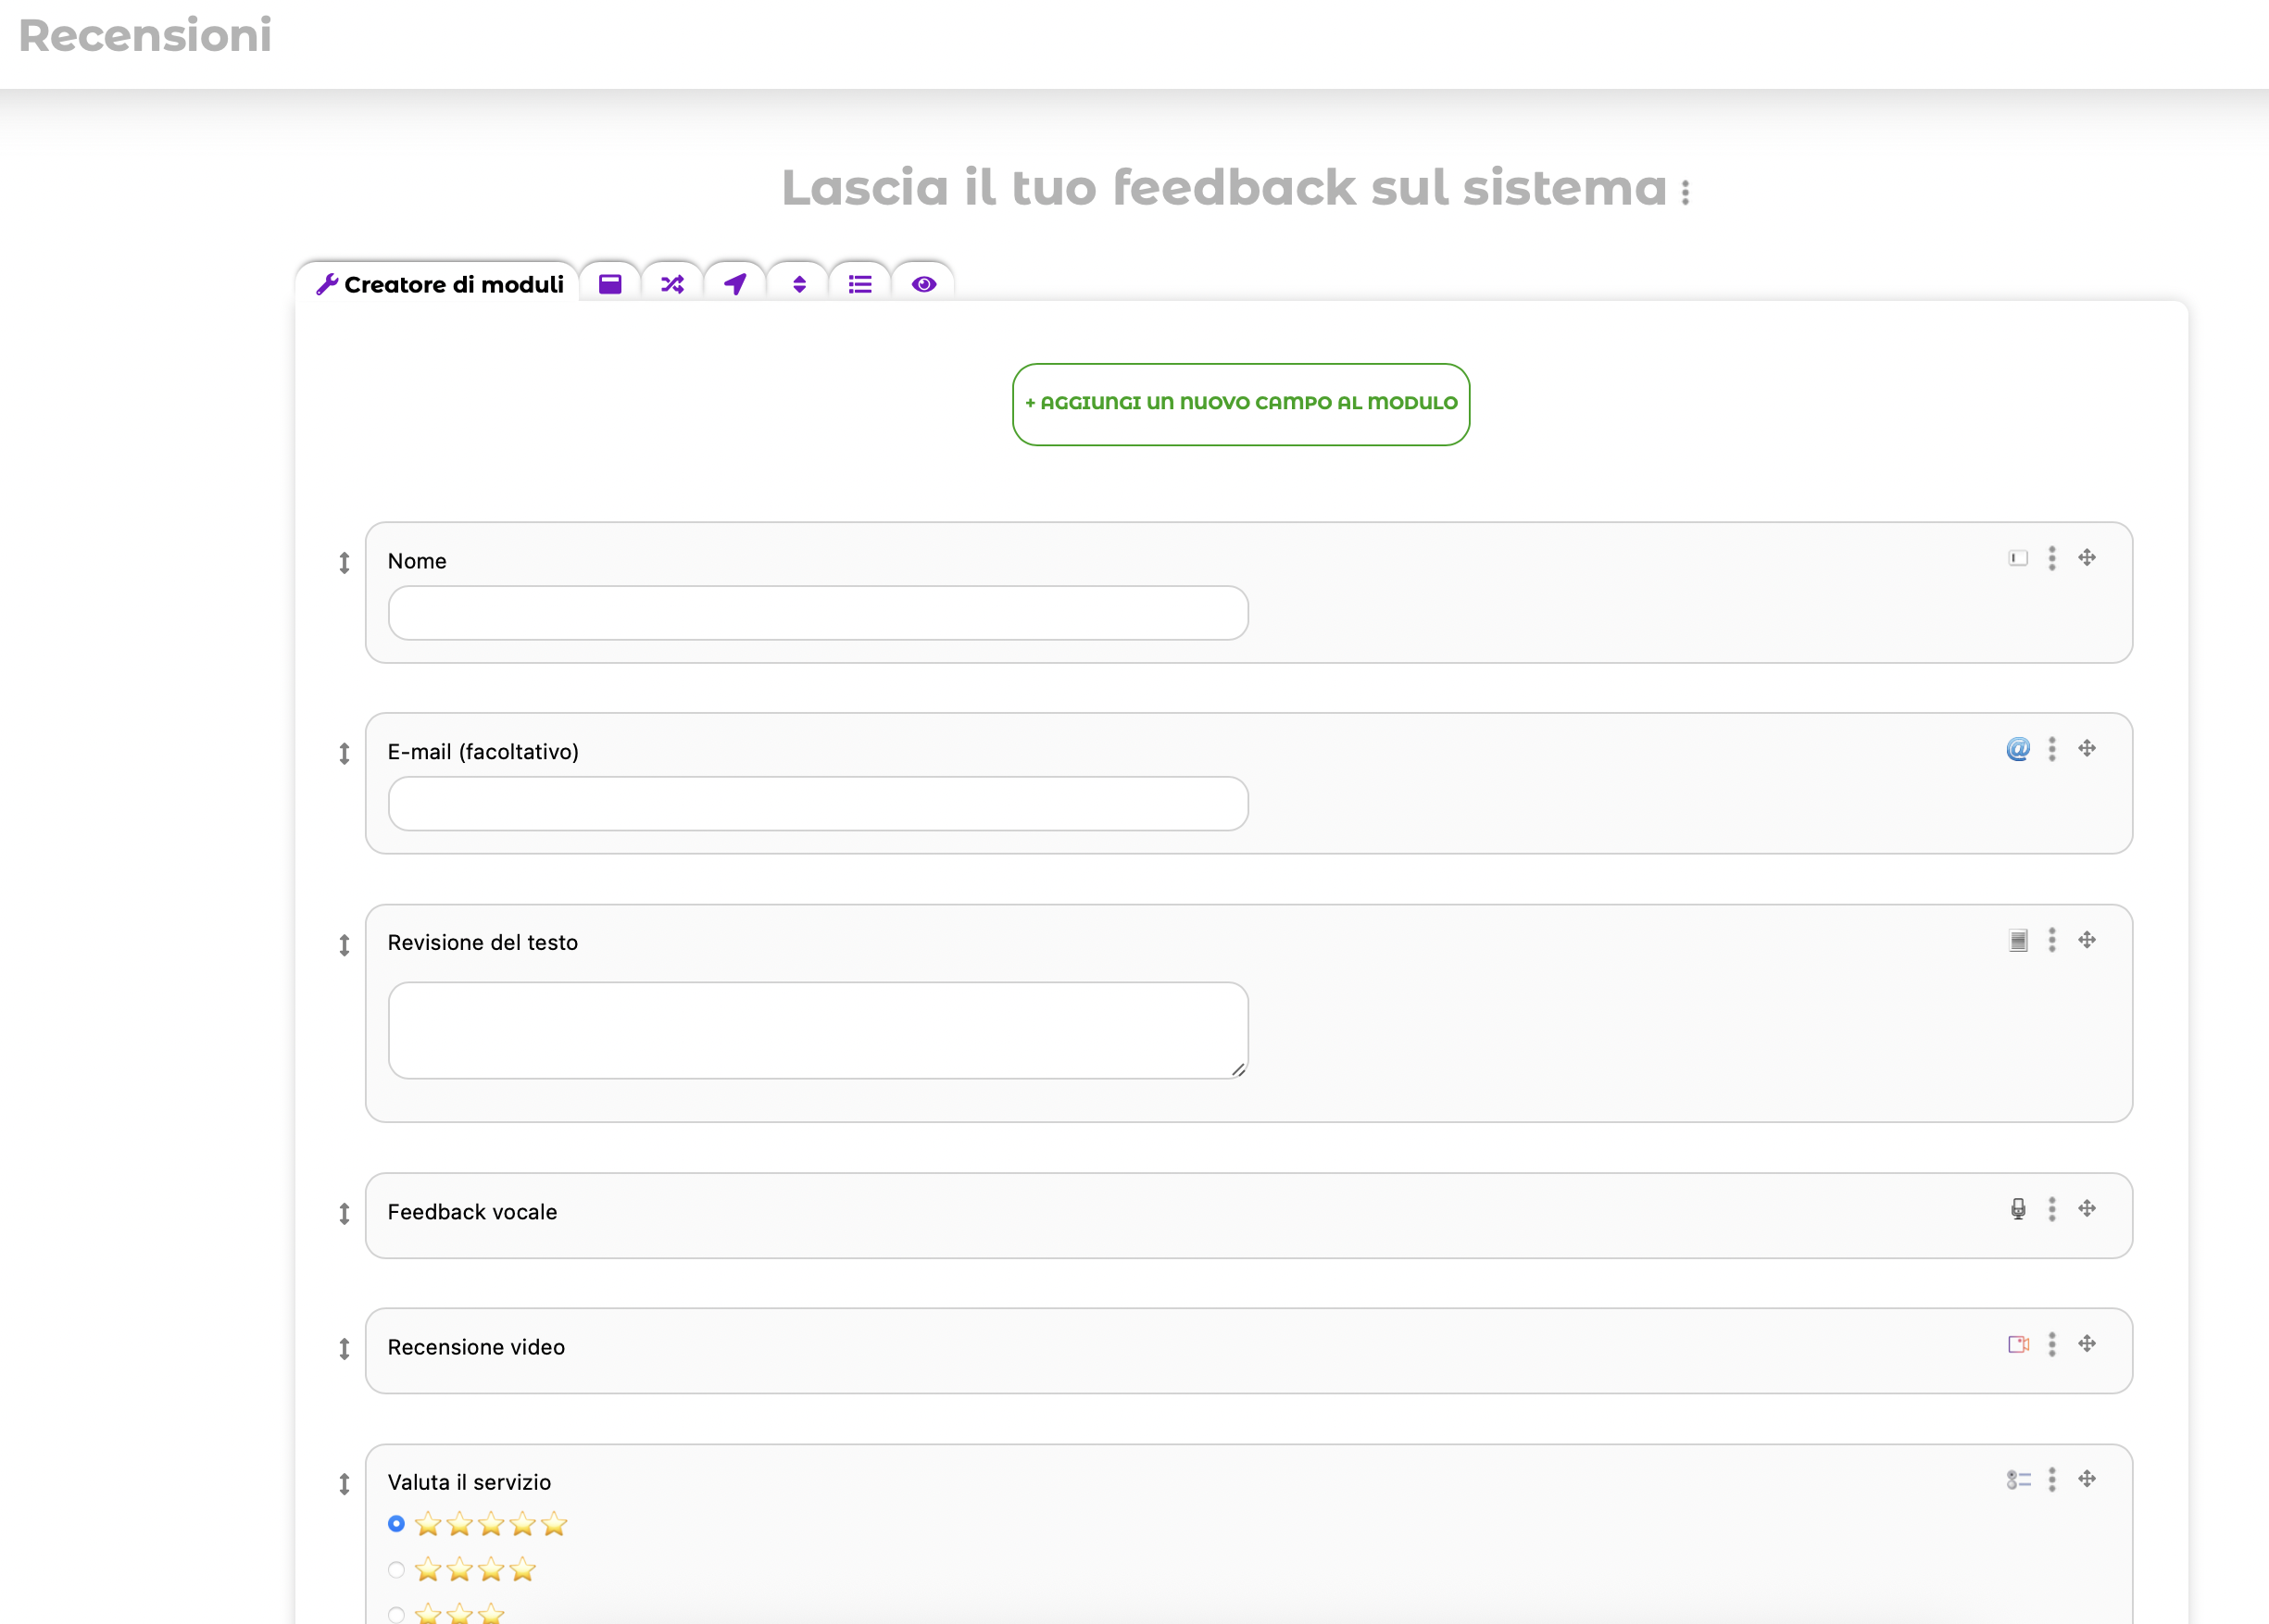The width and height of the screenshot is (2269, 1624).
Task: Open three-dot options for Feedback vocale
Action: pos(2051,1209)
